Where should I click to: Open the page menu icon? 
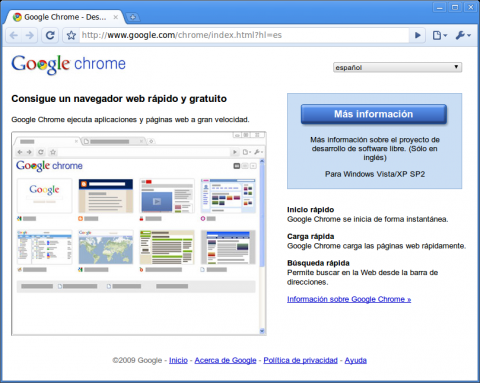point(439,35)
